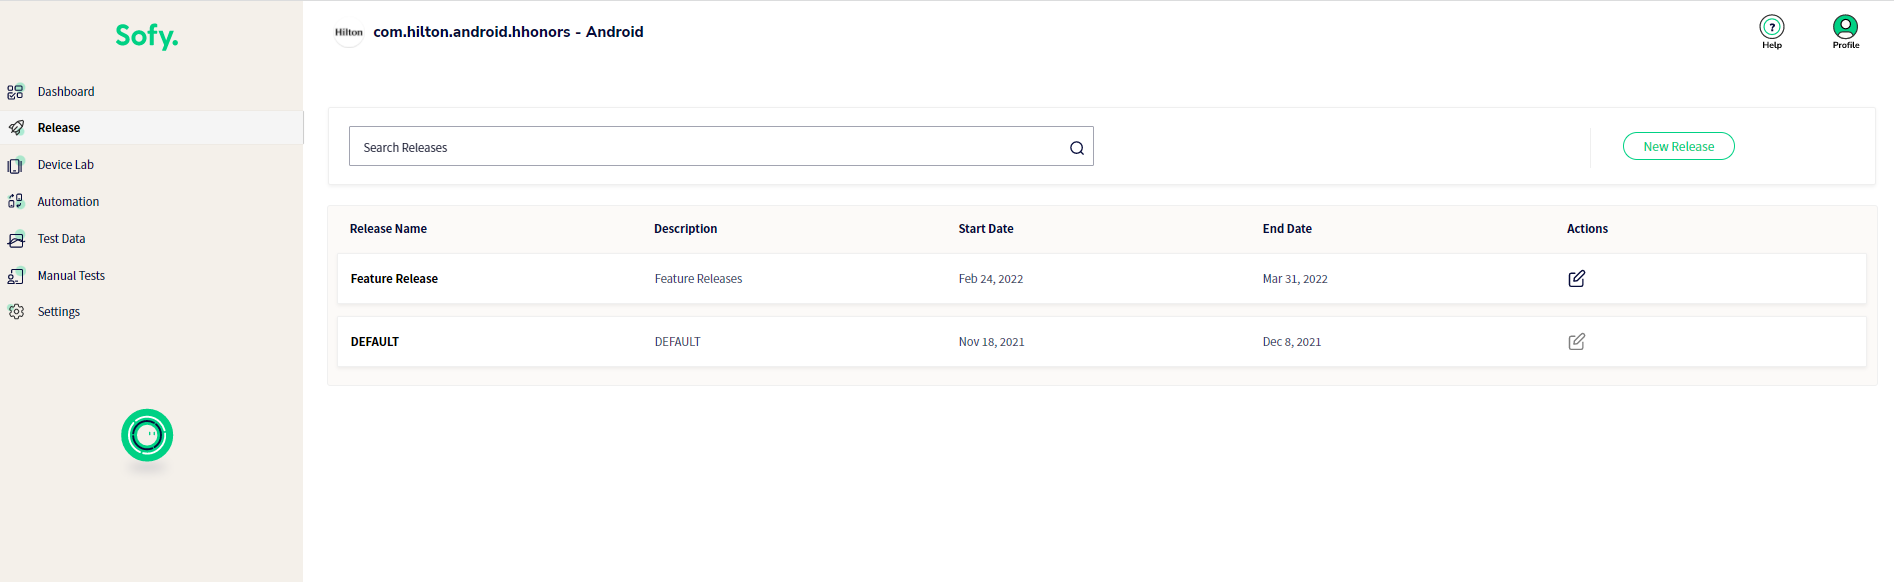Click Feature Release name
Viewport: 1894px width, 582px height.
pos(394,279)
